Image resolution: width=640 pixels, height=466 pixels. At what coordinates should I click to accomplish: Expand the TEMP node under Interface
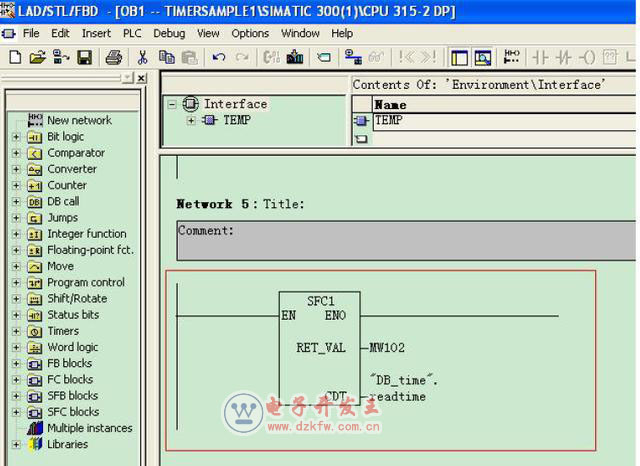coord(191,121)
